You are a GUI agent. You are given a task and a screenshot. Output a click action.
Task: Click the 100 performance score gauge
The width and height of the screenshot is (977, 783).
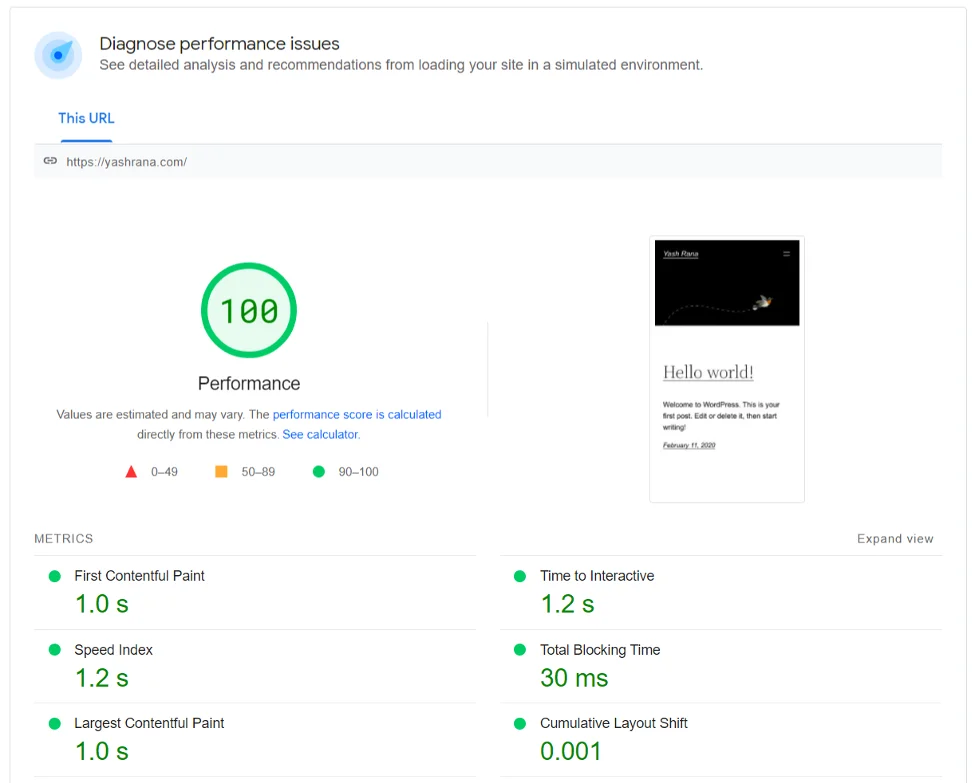(x=249, y=310)
